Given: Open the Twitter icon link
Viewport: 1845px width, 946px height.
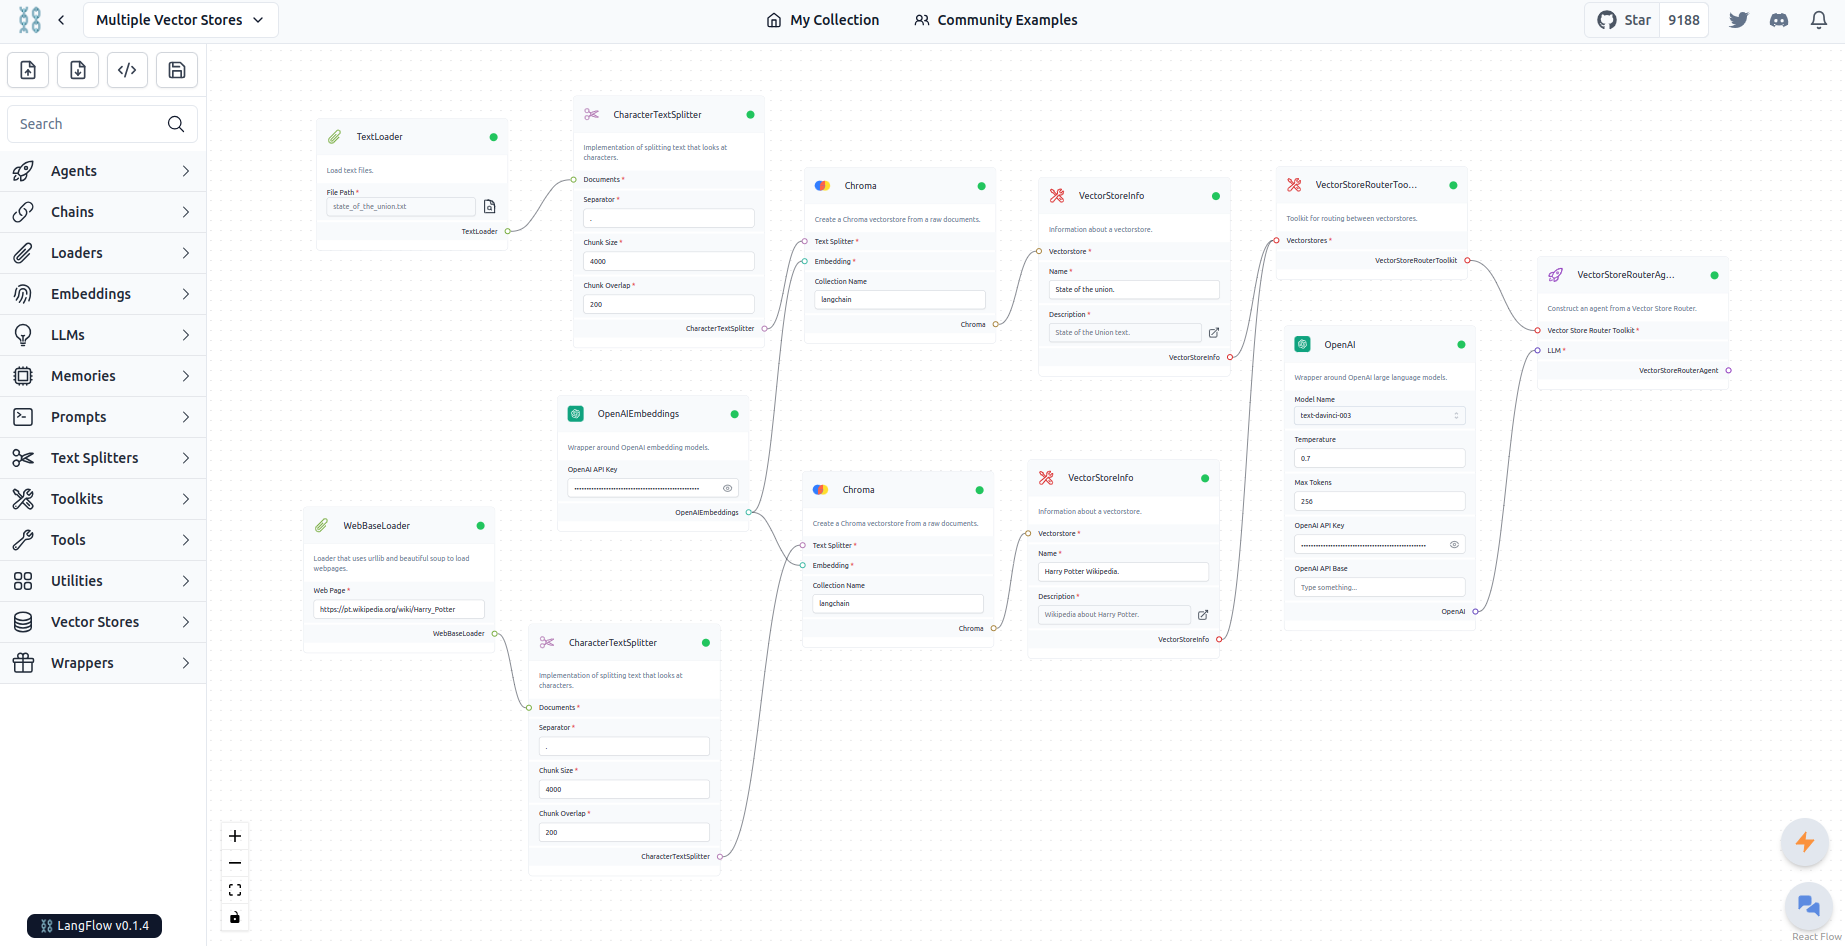Looking at the screenshot, I should (1739, 20).
